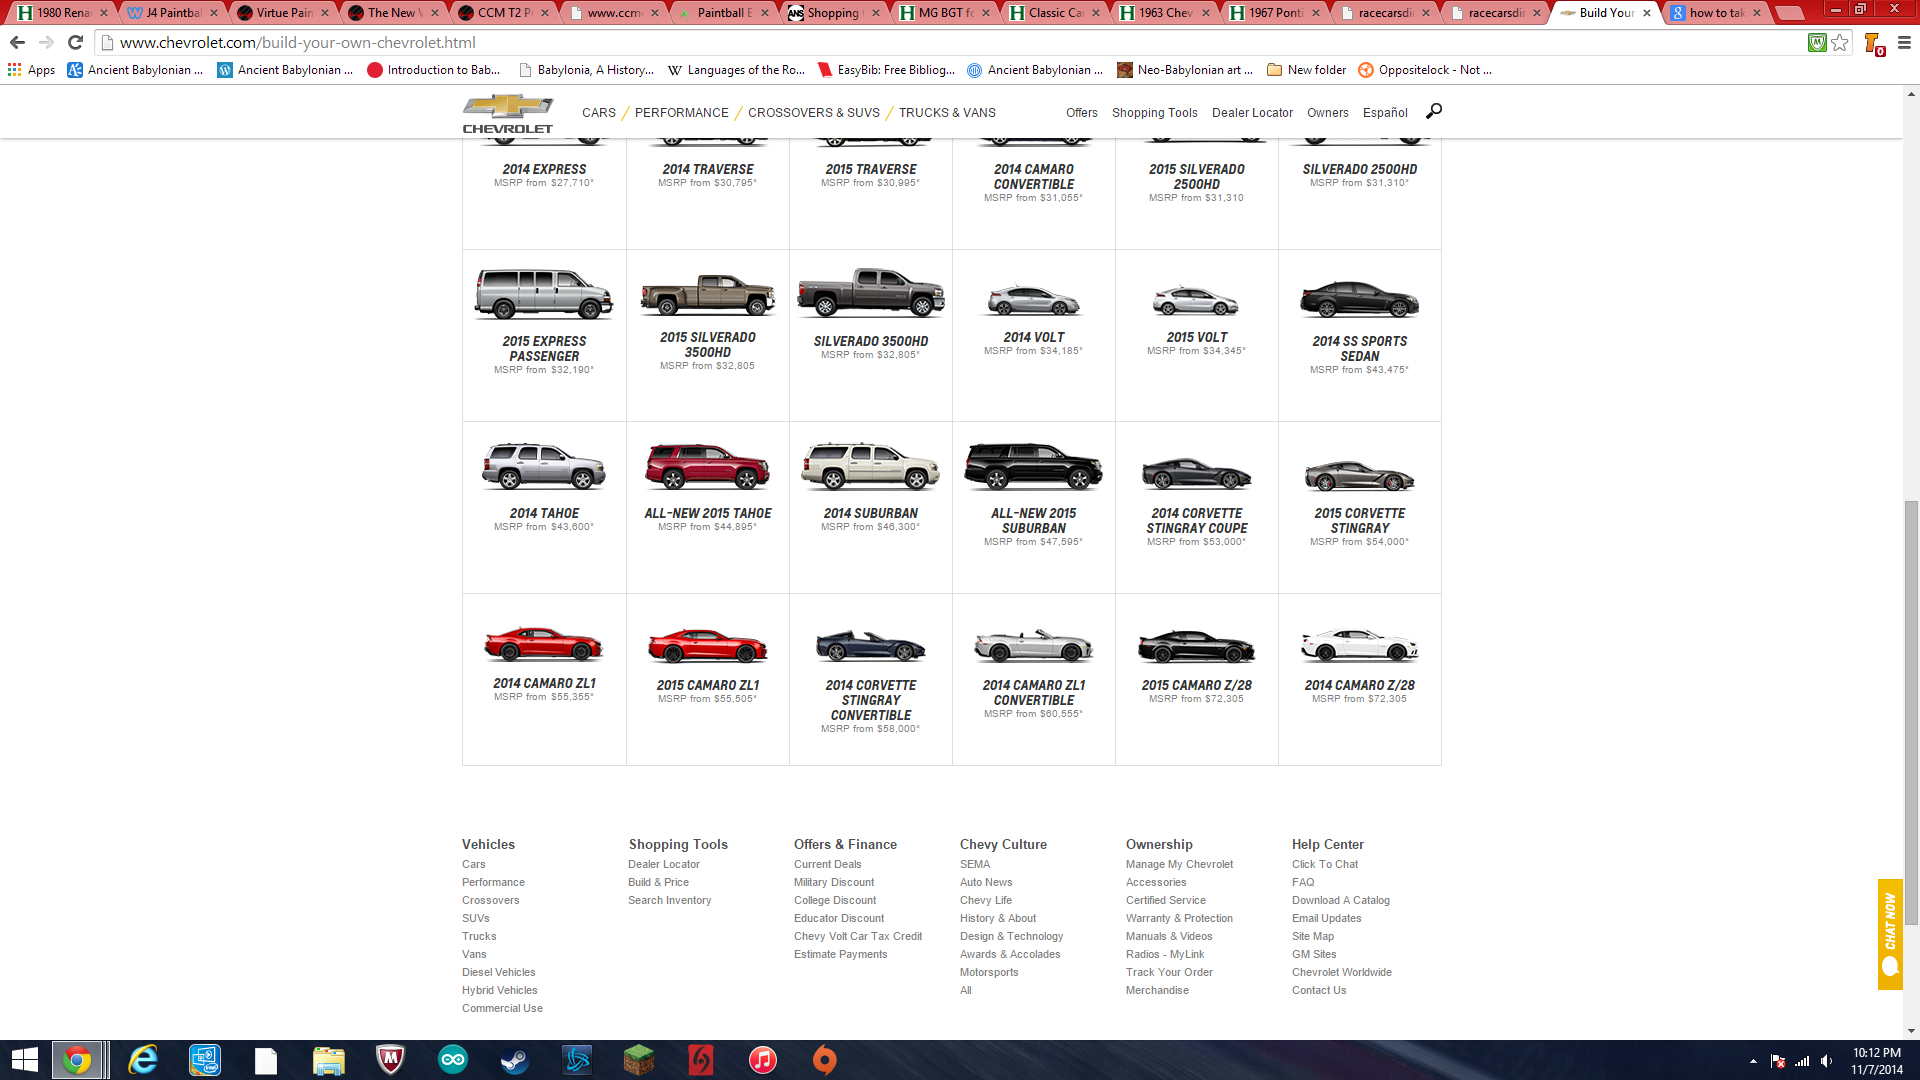Open TRUCKS & VANS menu
Viewport: 1920px width, 1080px height.
click(947, 113)
